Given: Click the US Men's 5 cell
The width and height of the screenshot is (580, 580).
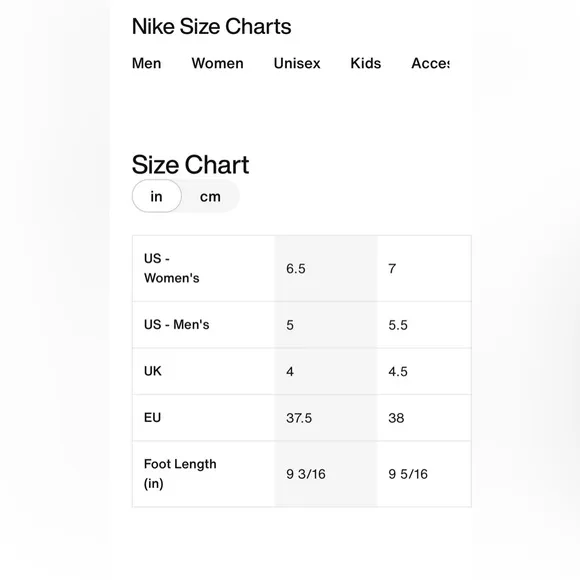Looking at the screenshot, I should pyautogui.click(x=326, y=325).
